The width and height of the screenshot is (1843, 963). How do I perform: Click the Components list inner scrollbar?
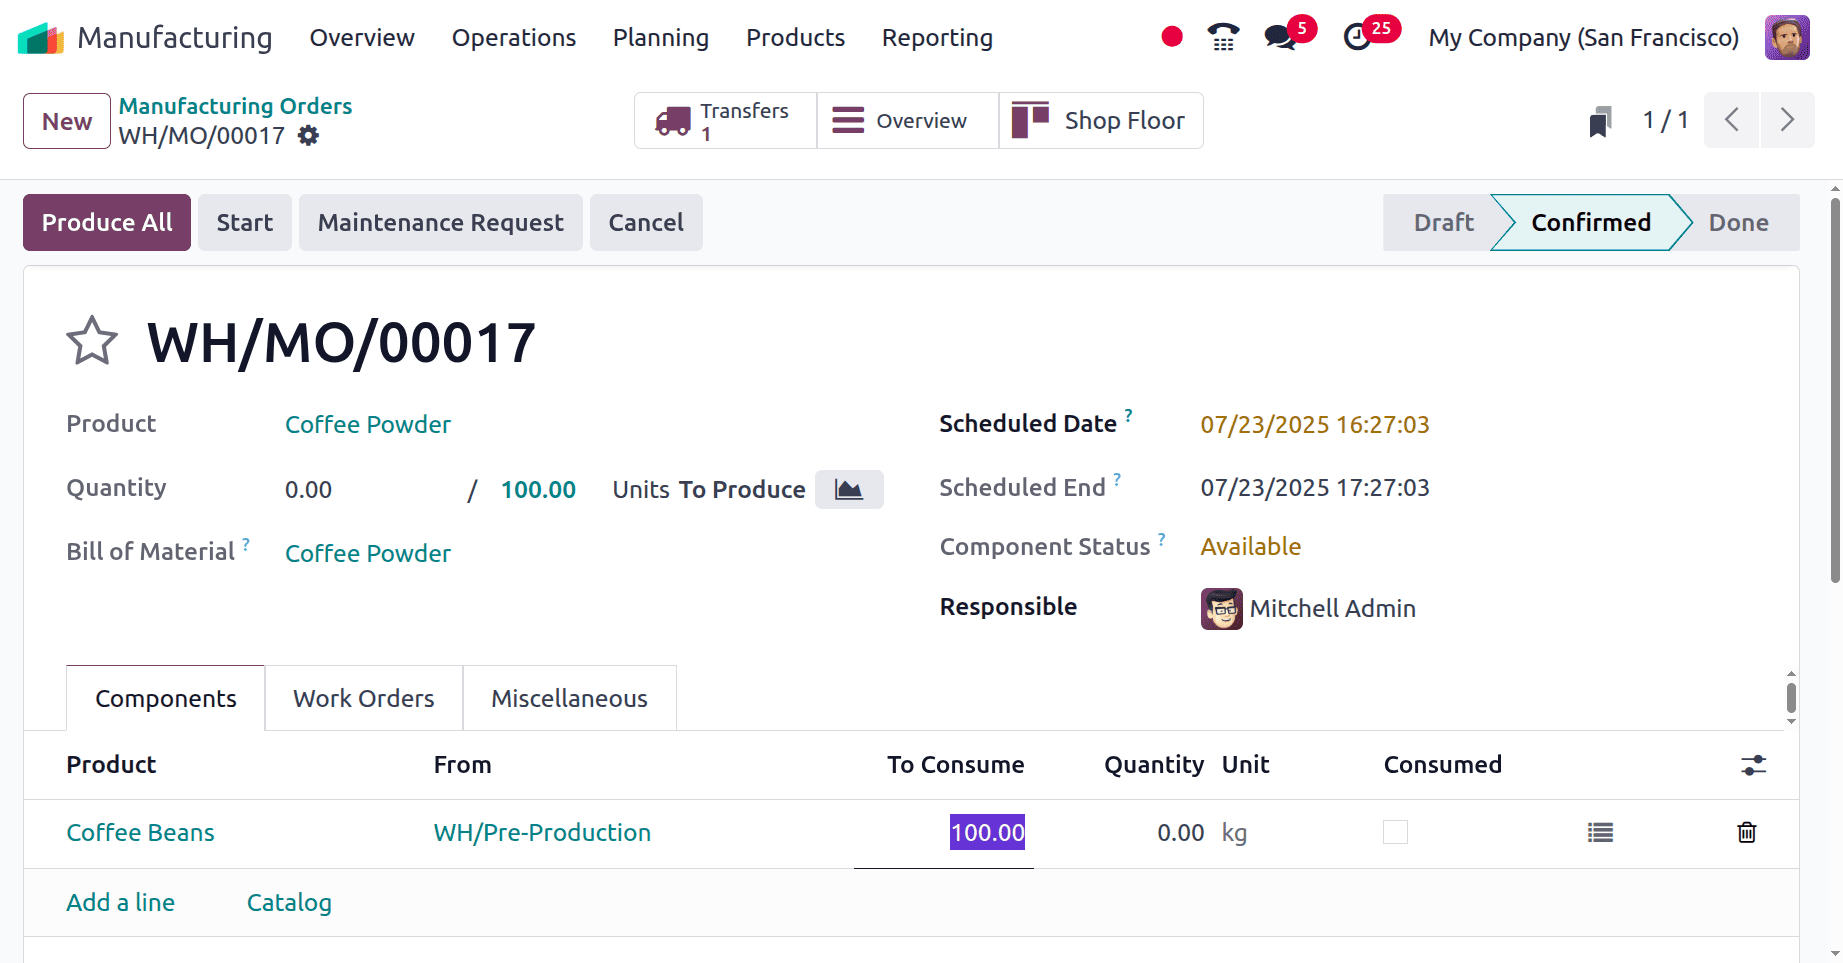(1791, 698)
